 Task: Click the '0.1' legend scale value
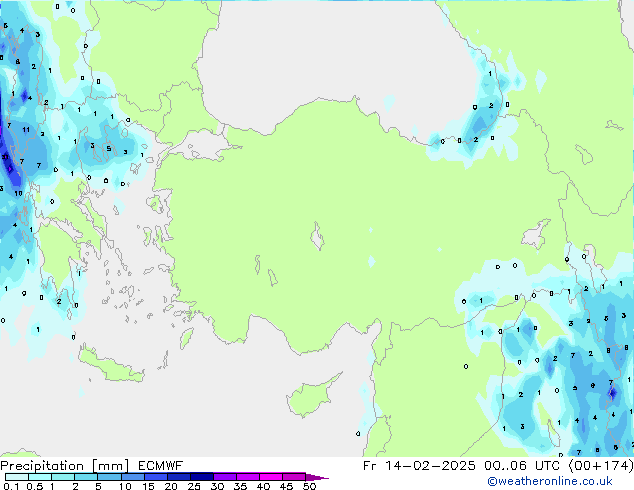[x=11, y=486]
